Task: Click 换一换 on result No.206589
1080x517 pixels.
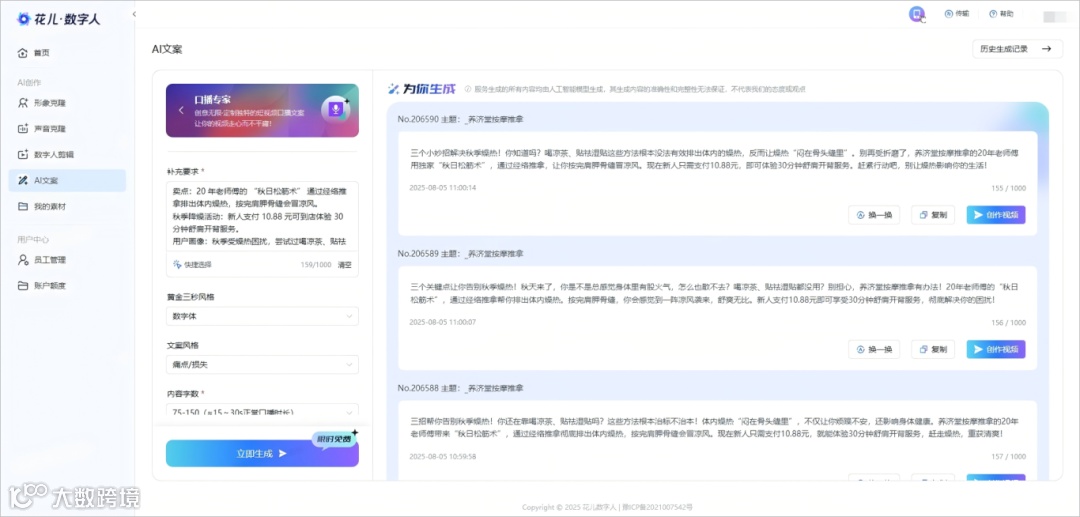Action: pyautogui.click(x=874, y=350)
